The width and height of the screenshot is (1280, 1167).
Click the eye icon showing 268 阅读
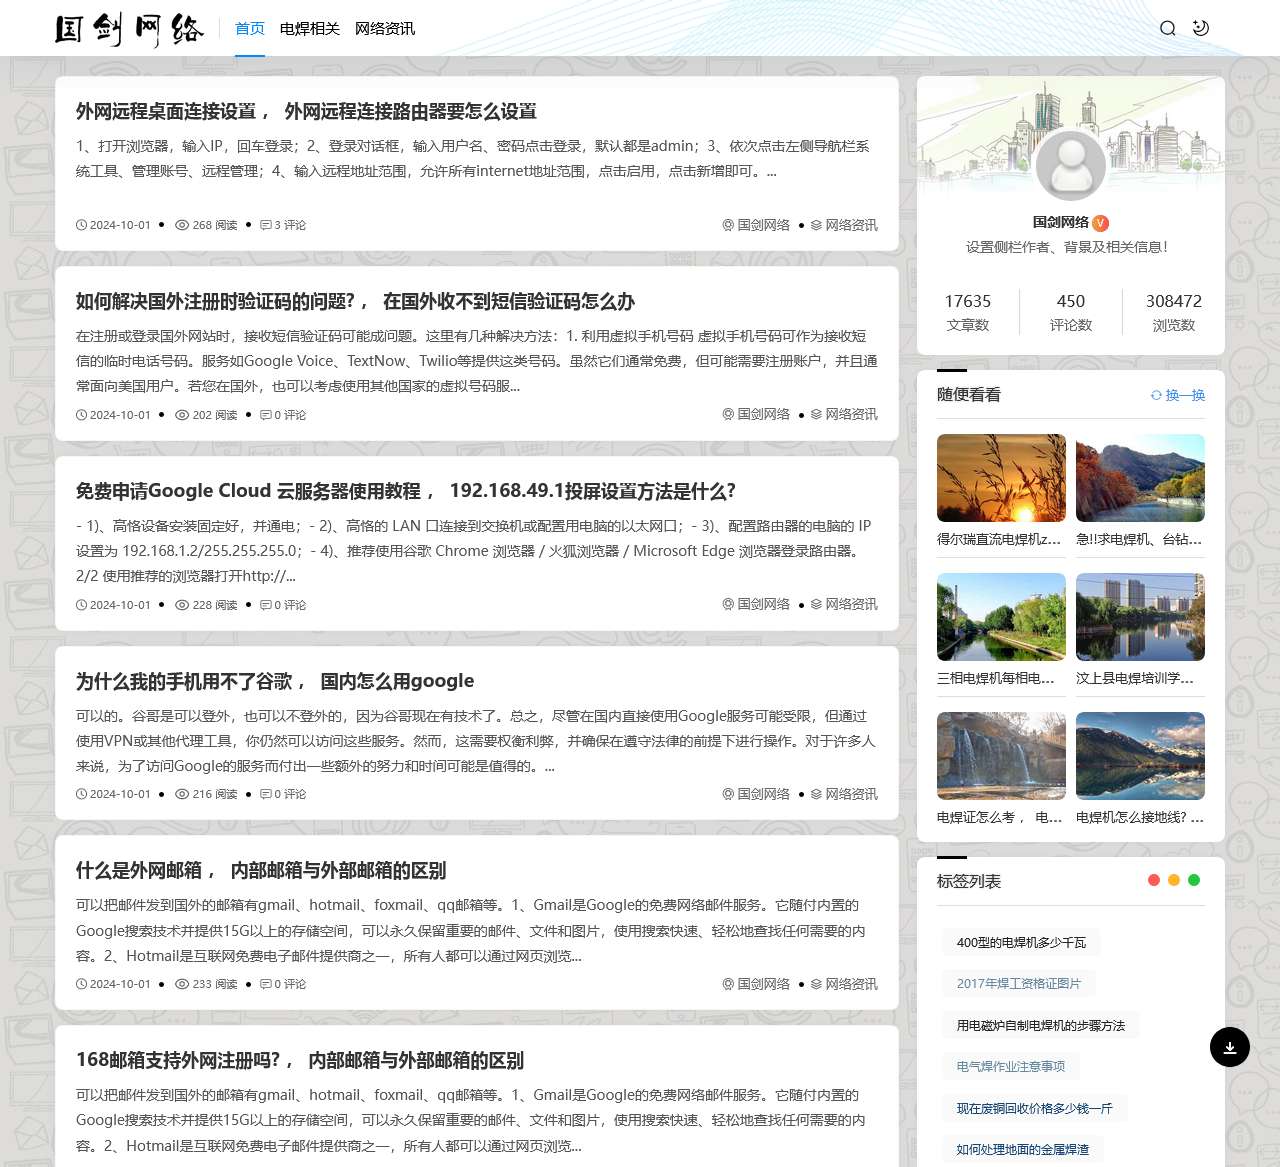pos(182,225)
